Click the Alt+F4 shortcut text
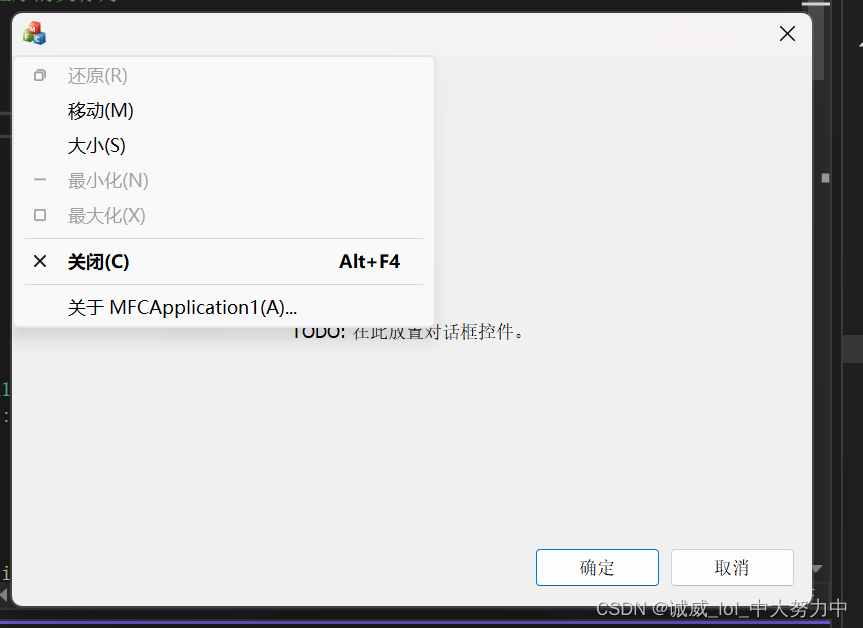Viewport: 863px width, 628px height. [x=369, y=261]
